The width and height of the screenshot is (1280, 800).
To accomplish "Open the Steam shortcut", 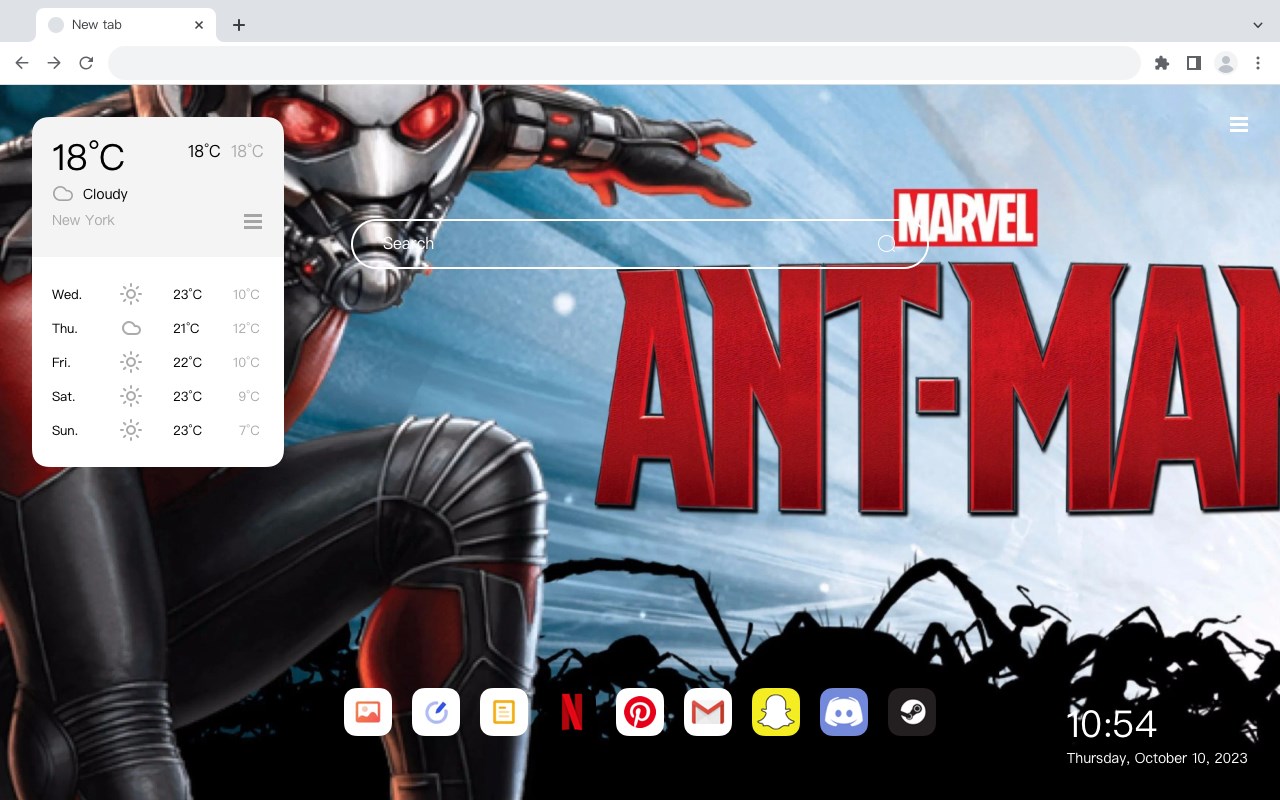I will point(912,712).
